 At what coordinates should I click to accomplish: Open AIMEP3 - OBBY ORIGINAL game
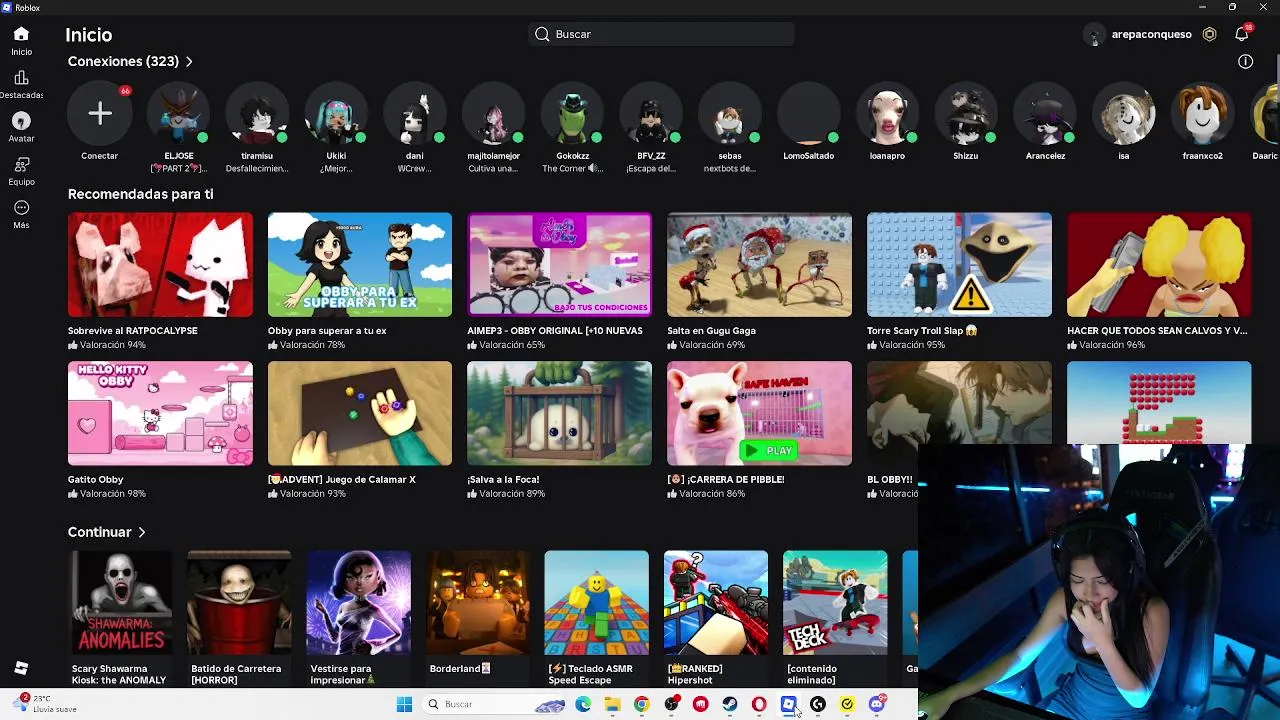pos(559,265)
